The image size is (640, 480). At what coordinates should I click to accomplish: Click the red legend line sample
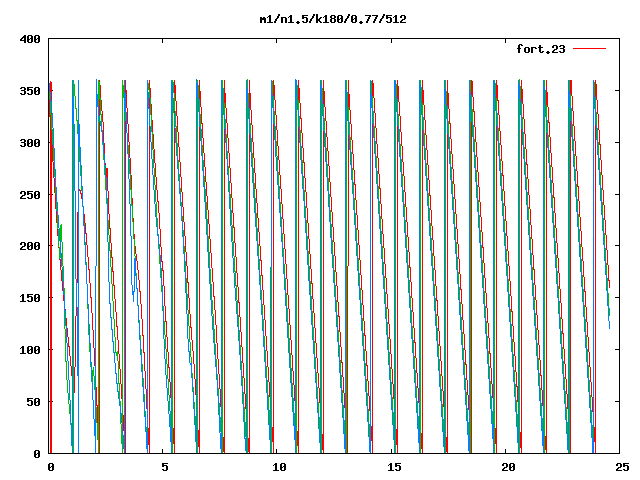pyautogui.click(x=589, y=49)
